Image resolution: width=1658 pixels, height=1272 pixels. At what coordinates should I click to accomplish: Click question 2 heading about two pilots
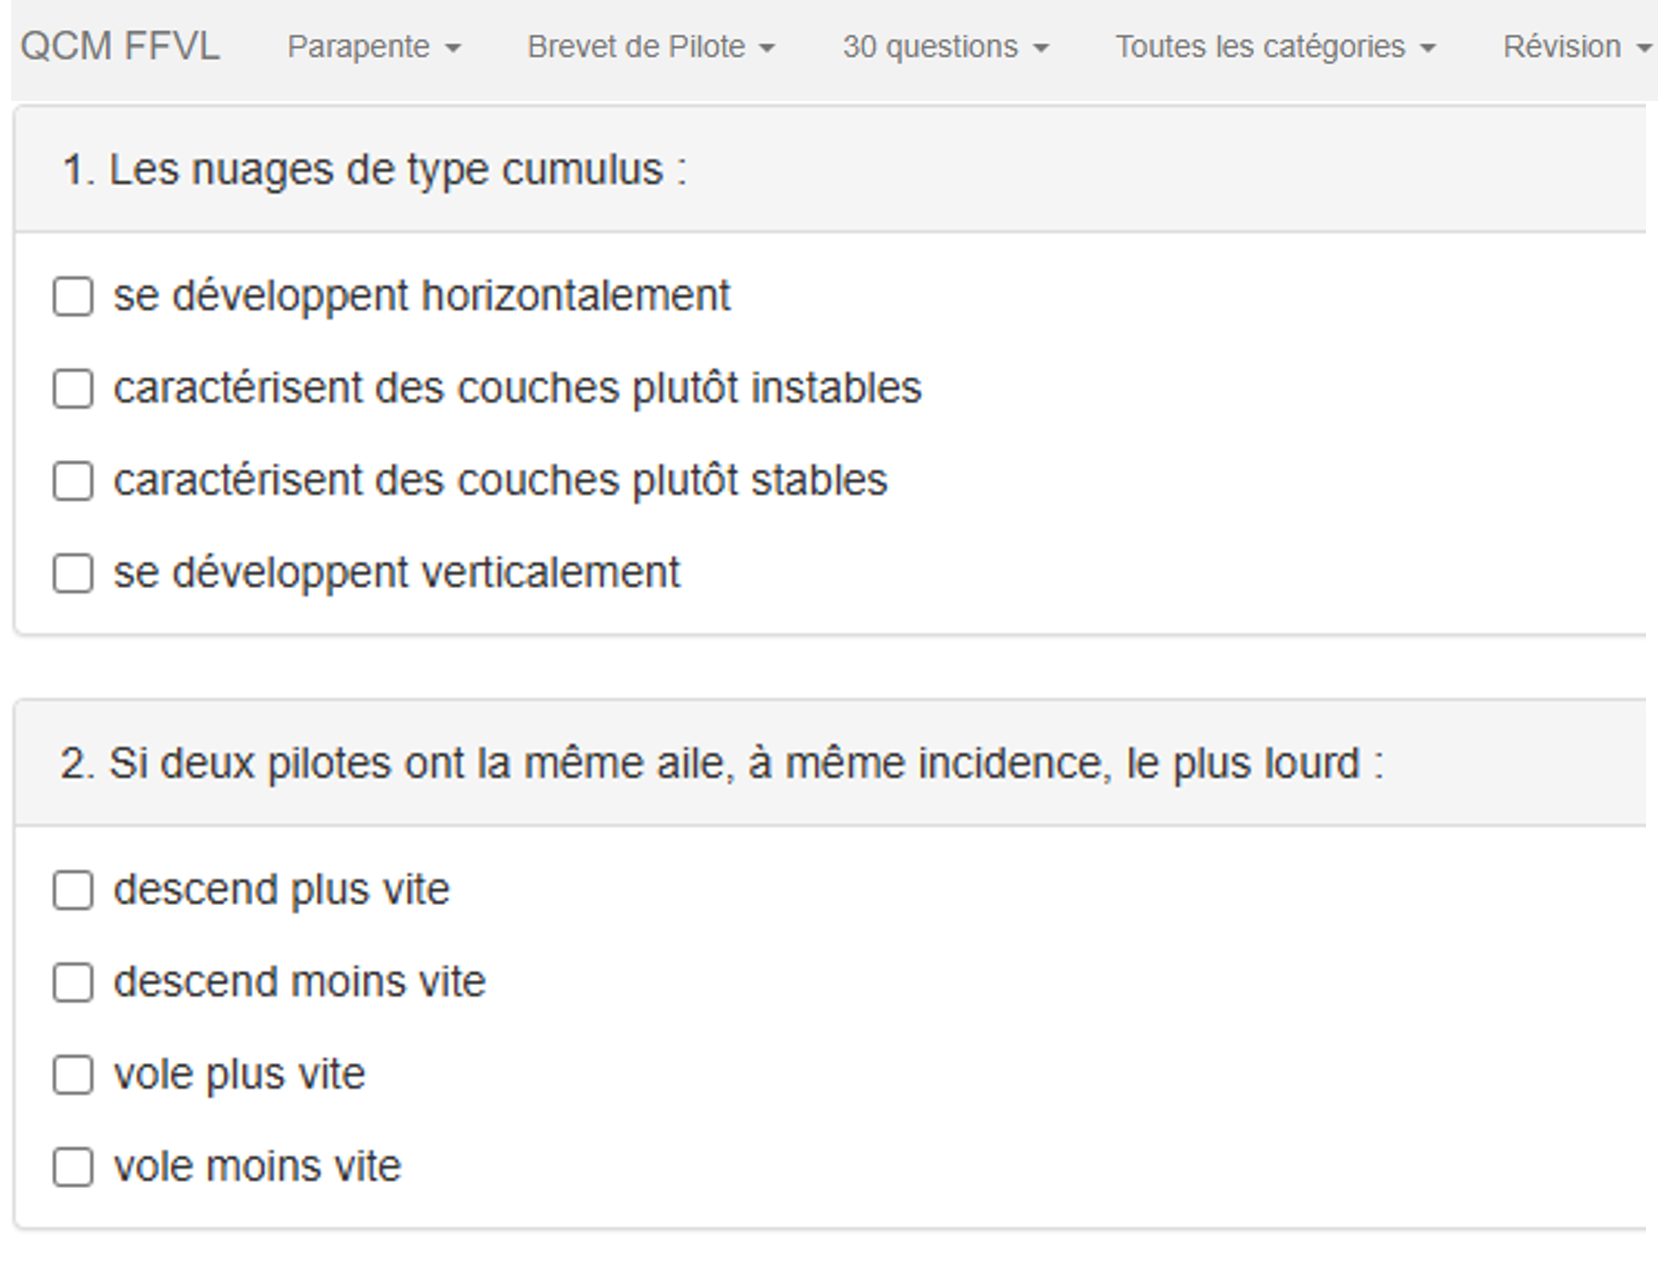click(721, 764)
